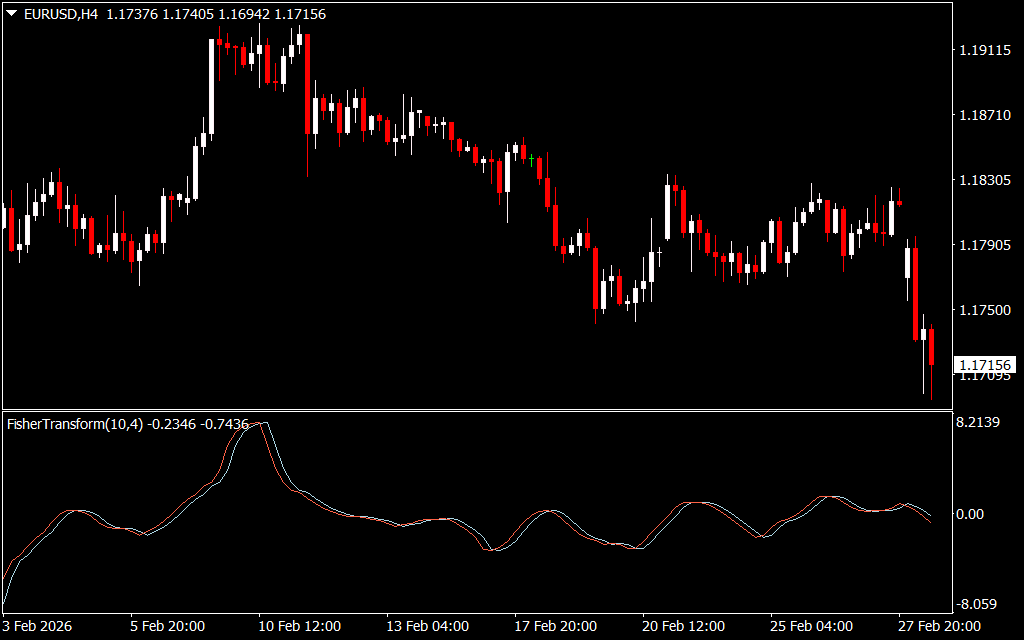Click the 1.17500 price axis label
The width and height of the screenshot is (1024, 640).
click(985, 311)
